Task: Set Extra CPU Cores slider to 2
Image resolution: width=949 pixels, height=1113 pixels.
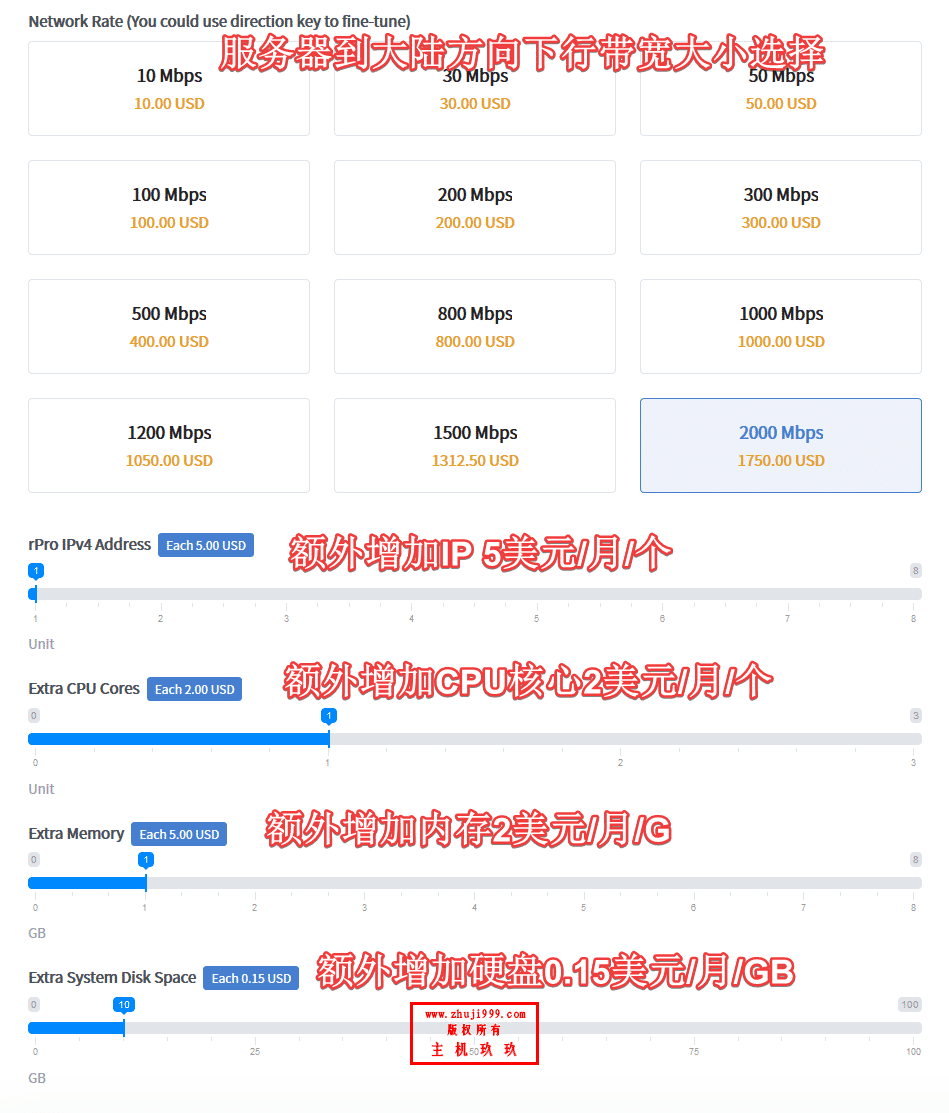Action: [x=620, y=739]
